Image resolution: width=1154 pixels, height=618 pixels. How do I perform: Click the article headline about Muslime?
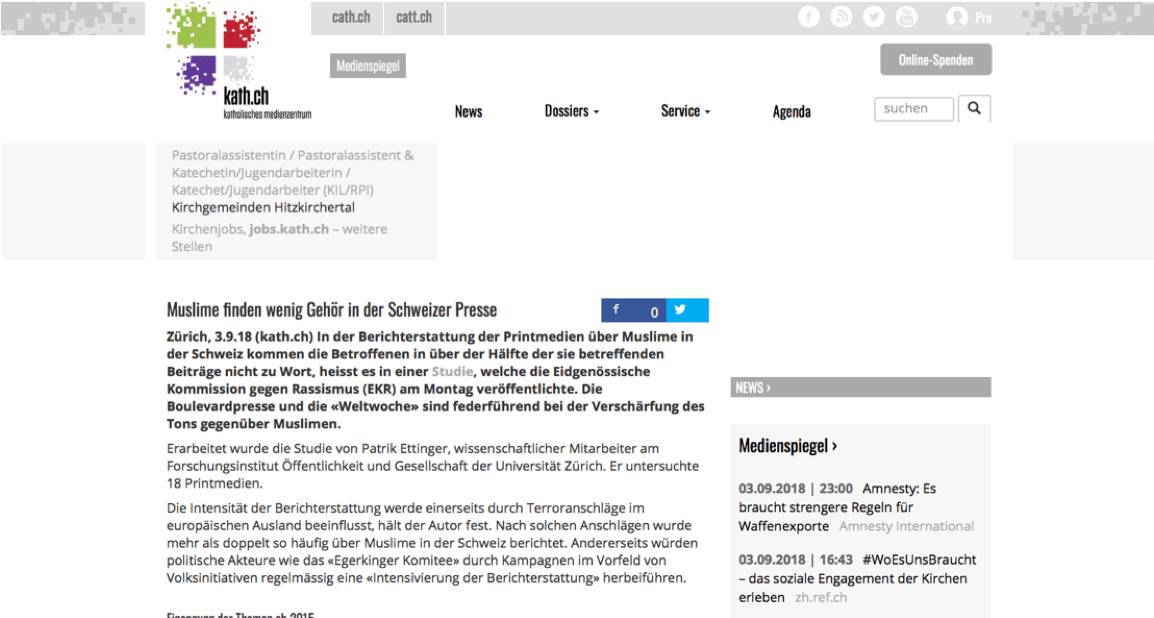(332, 310)
